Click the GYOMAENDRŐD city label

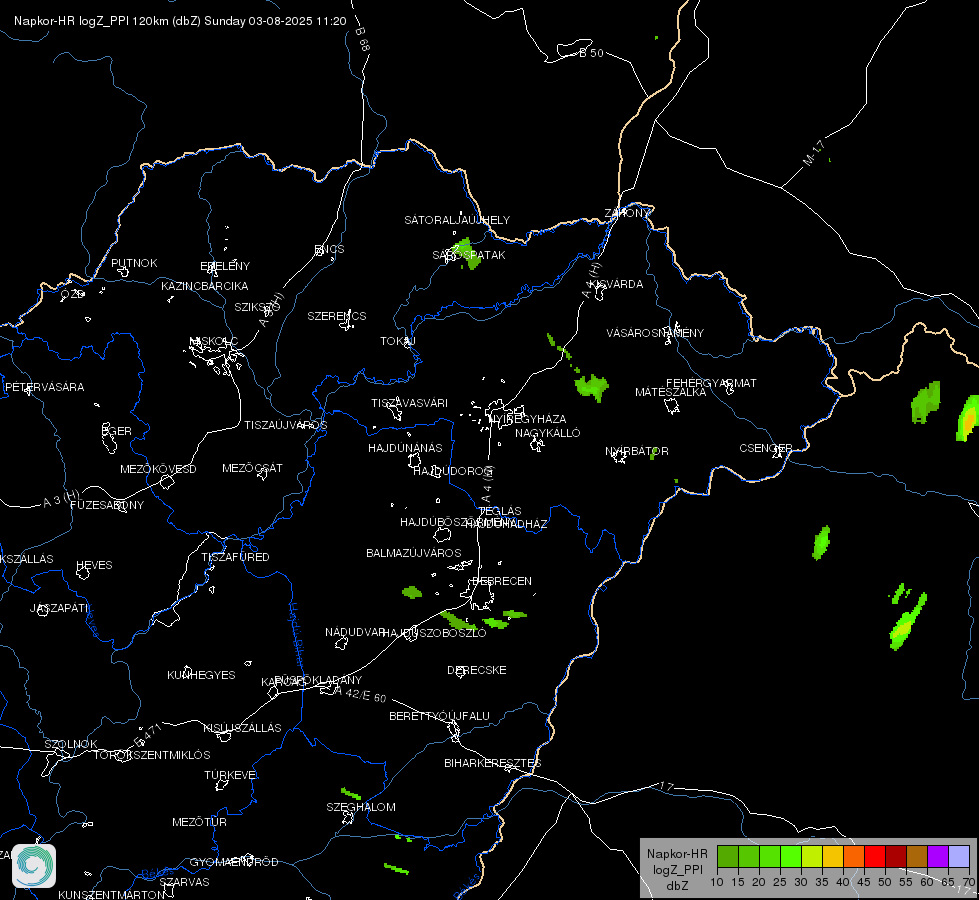coord(234,862)
